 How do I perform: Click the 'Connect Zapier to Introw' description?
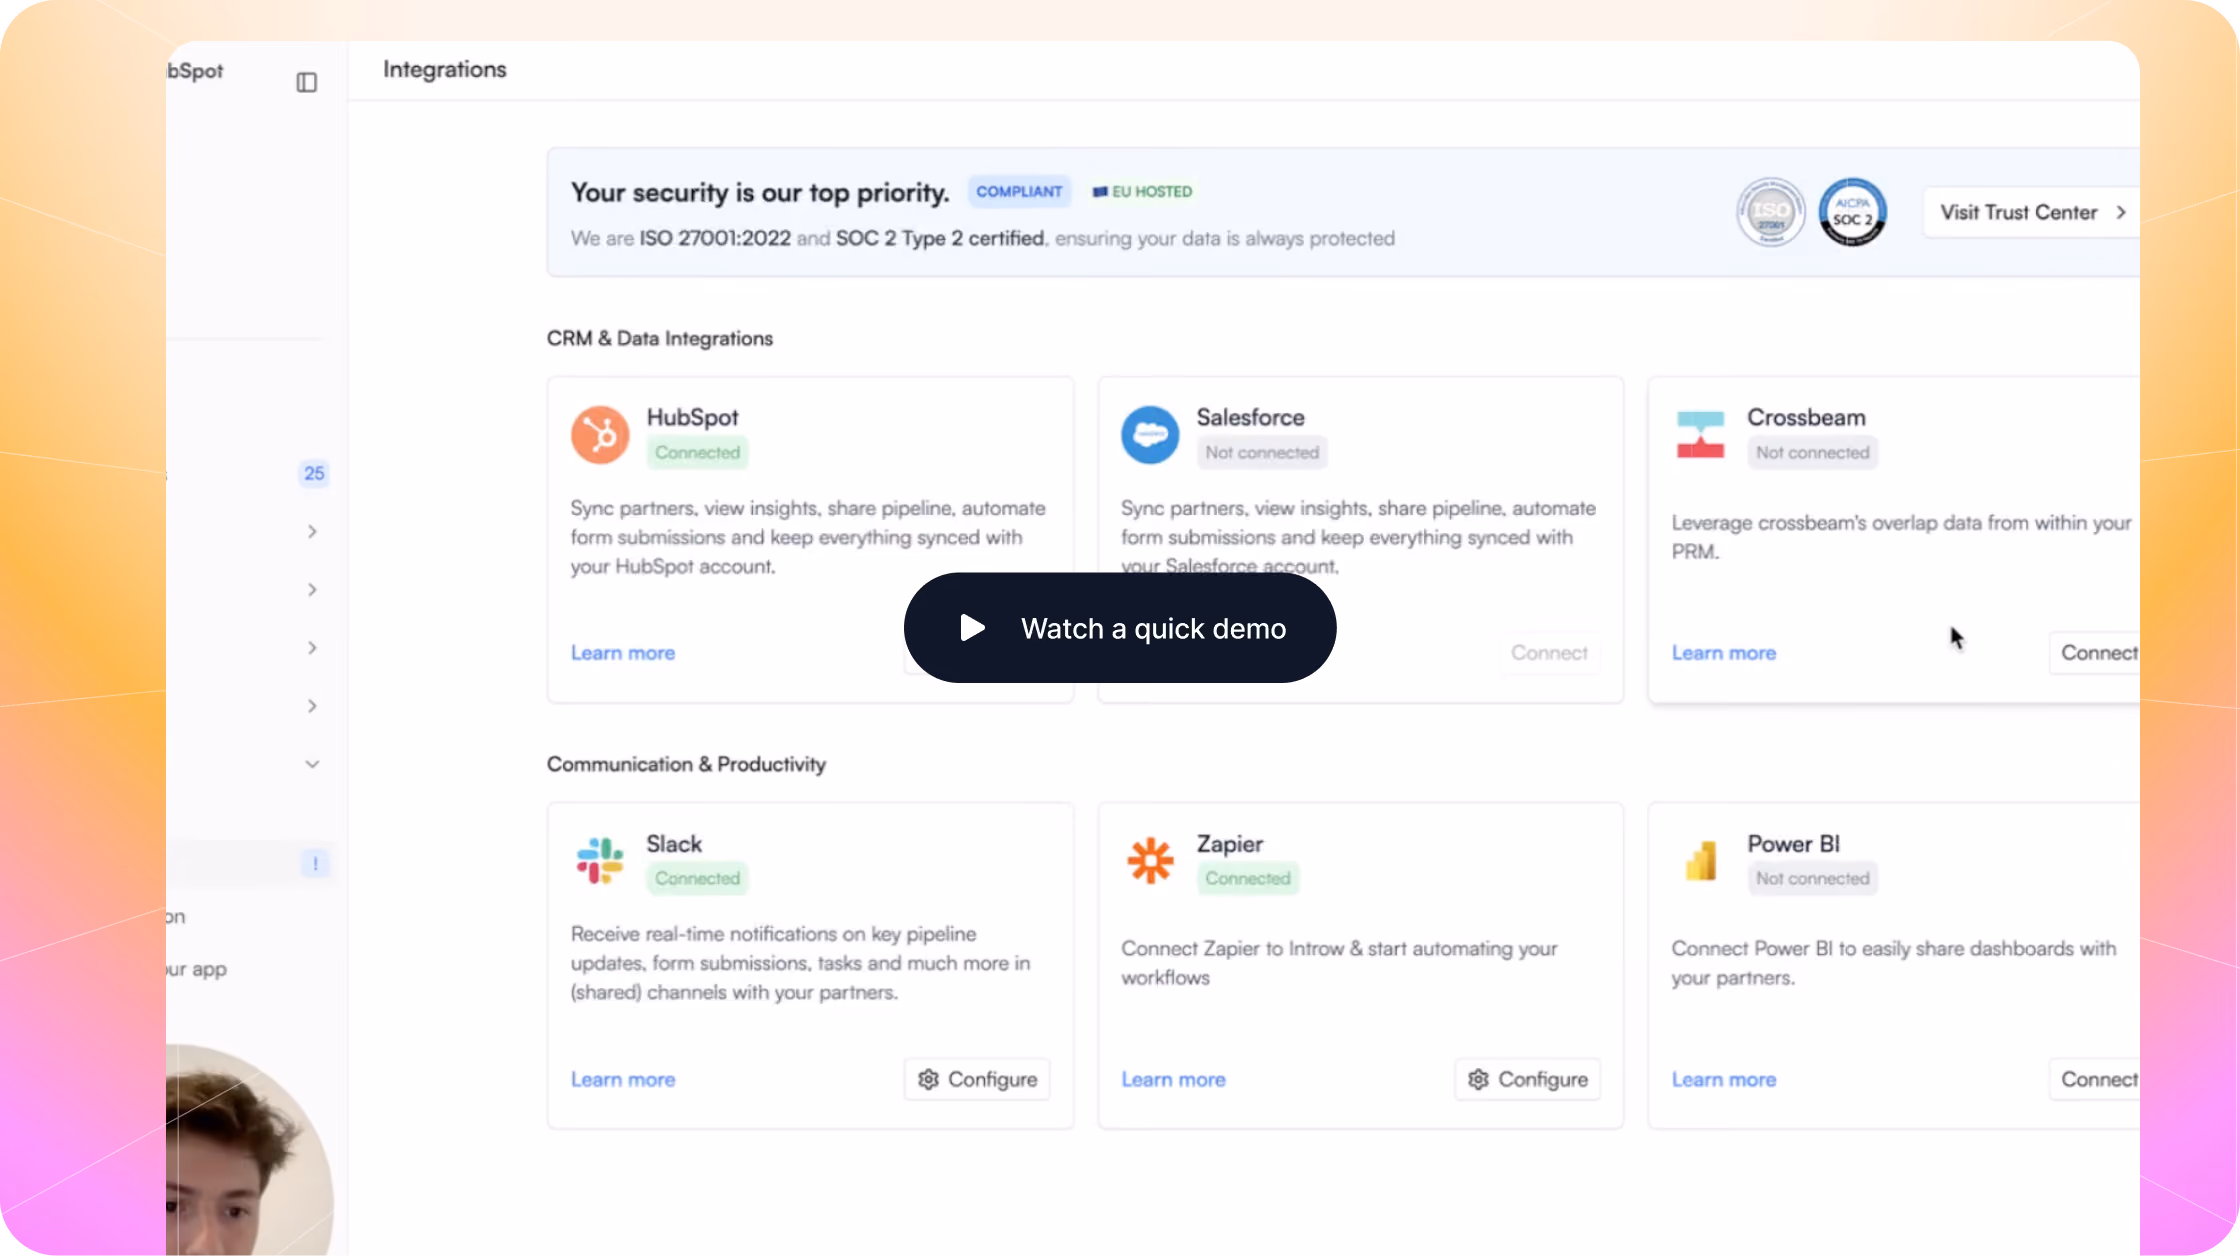[1340, 963]
